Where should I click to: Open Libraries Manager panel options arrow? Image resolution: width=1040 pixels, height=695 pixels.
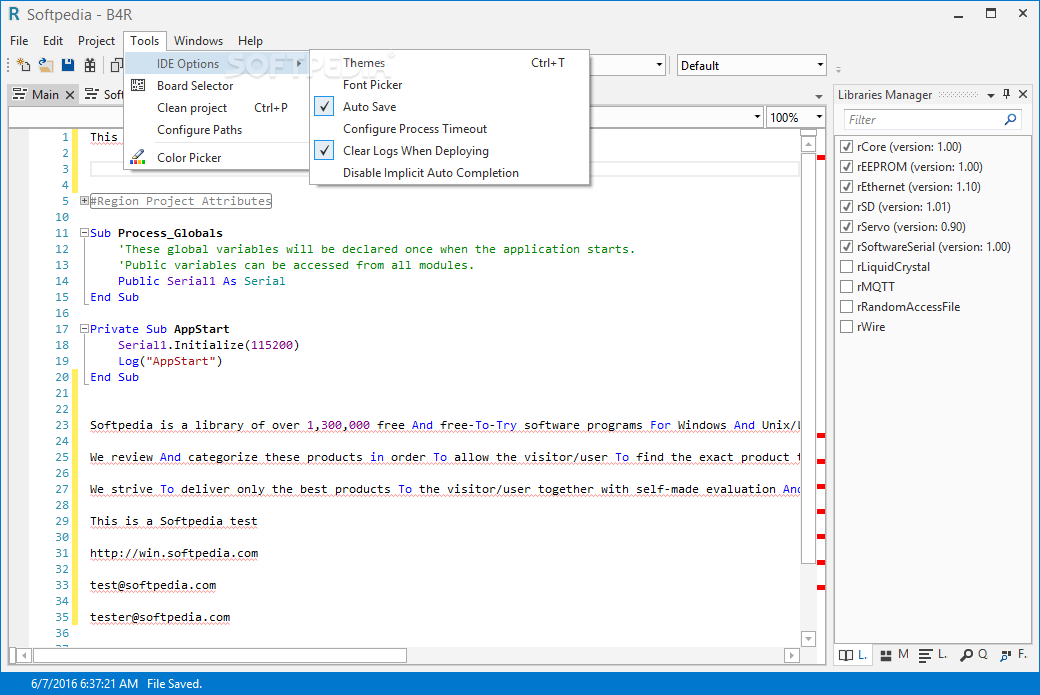990,95
